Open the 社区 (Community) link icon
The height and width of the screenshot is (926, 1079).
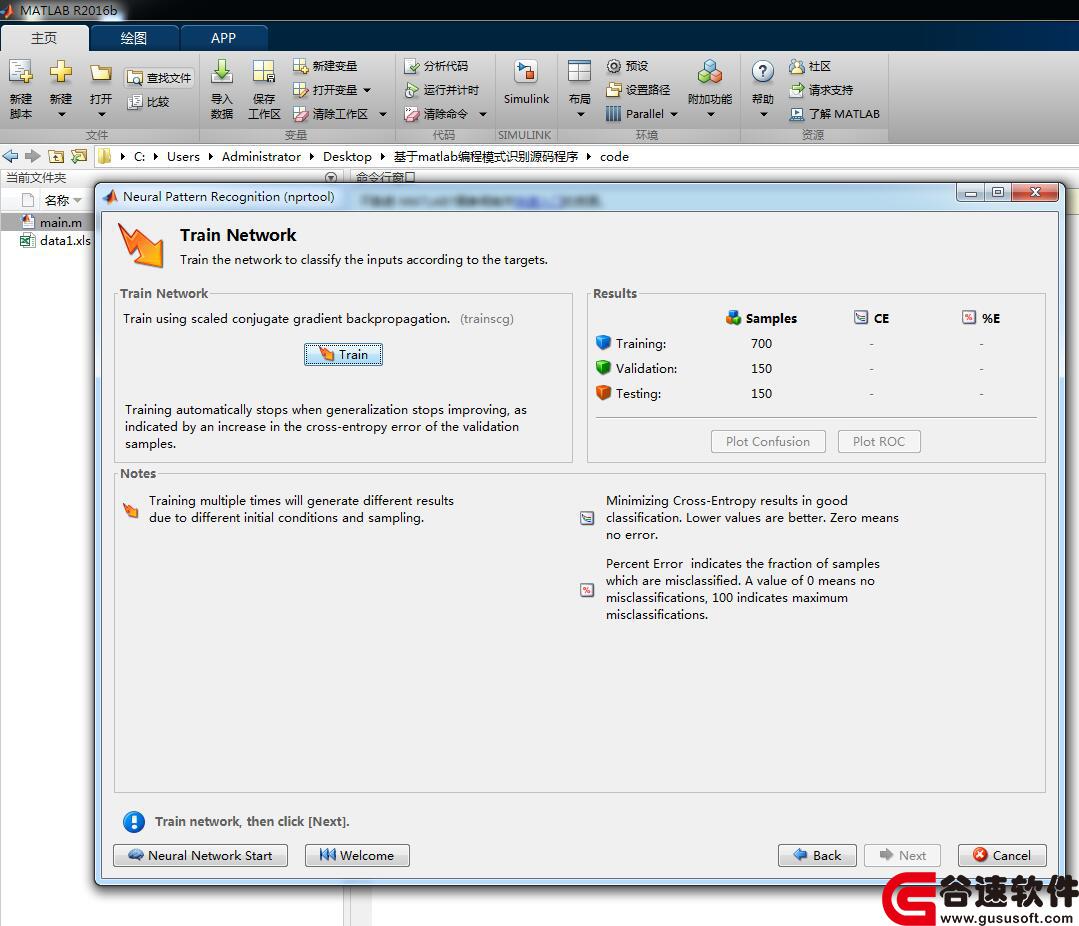click(797, 66)
